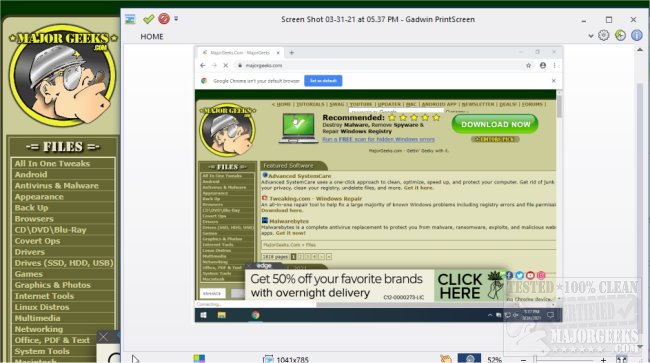Click the color squares icon in the status bar
This screenshot has height=363, width=650.
click(x=199, y=359)
